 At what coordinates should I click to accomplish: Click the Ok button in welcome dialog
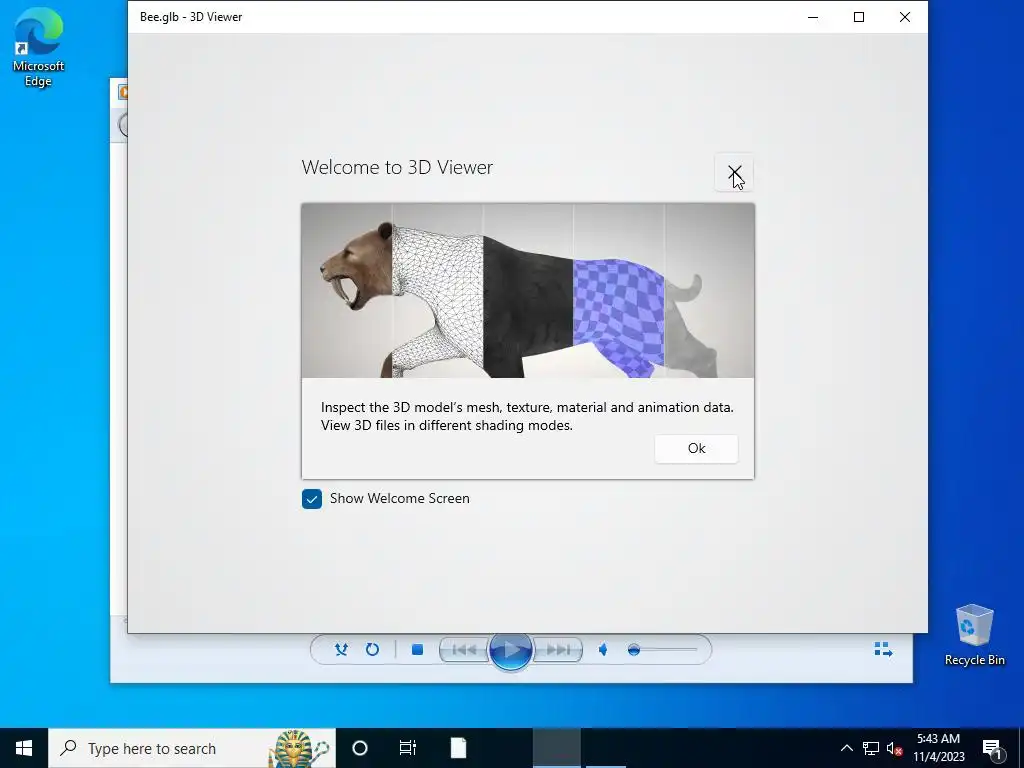pos(696,449)
